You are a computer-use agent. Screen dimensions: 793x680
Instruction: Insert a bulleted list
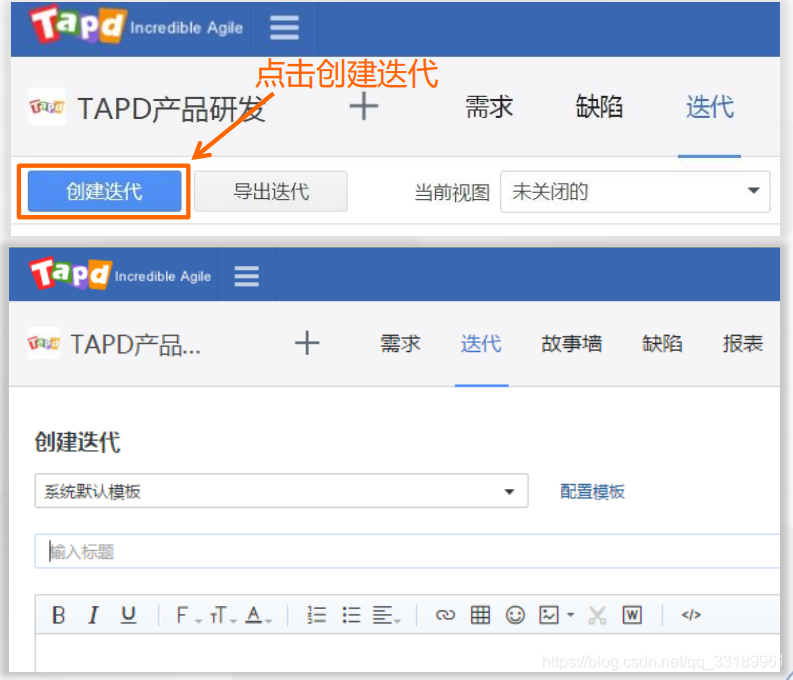(351, 615)
